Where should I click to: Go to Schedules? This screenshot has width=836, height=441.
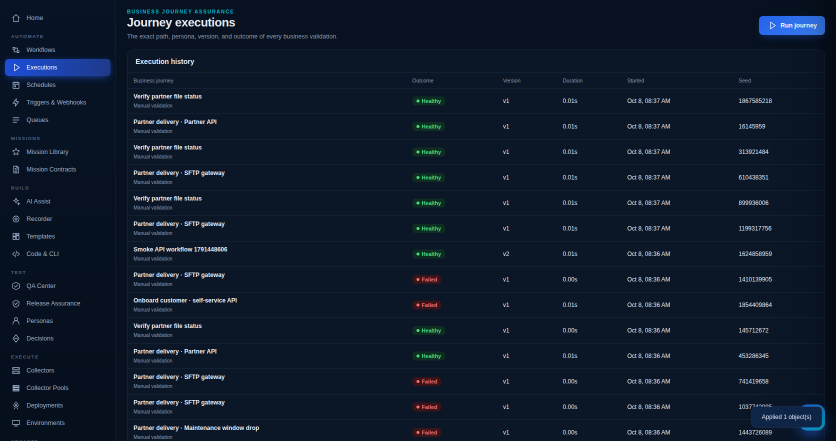pos(58,85)
